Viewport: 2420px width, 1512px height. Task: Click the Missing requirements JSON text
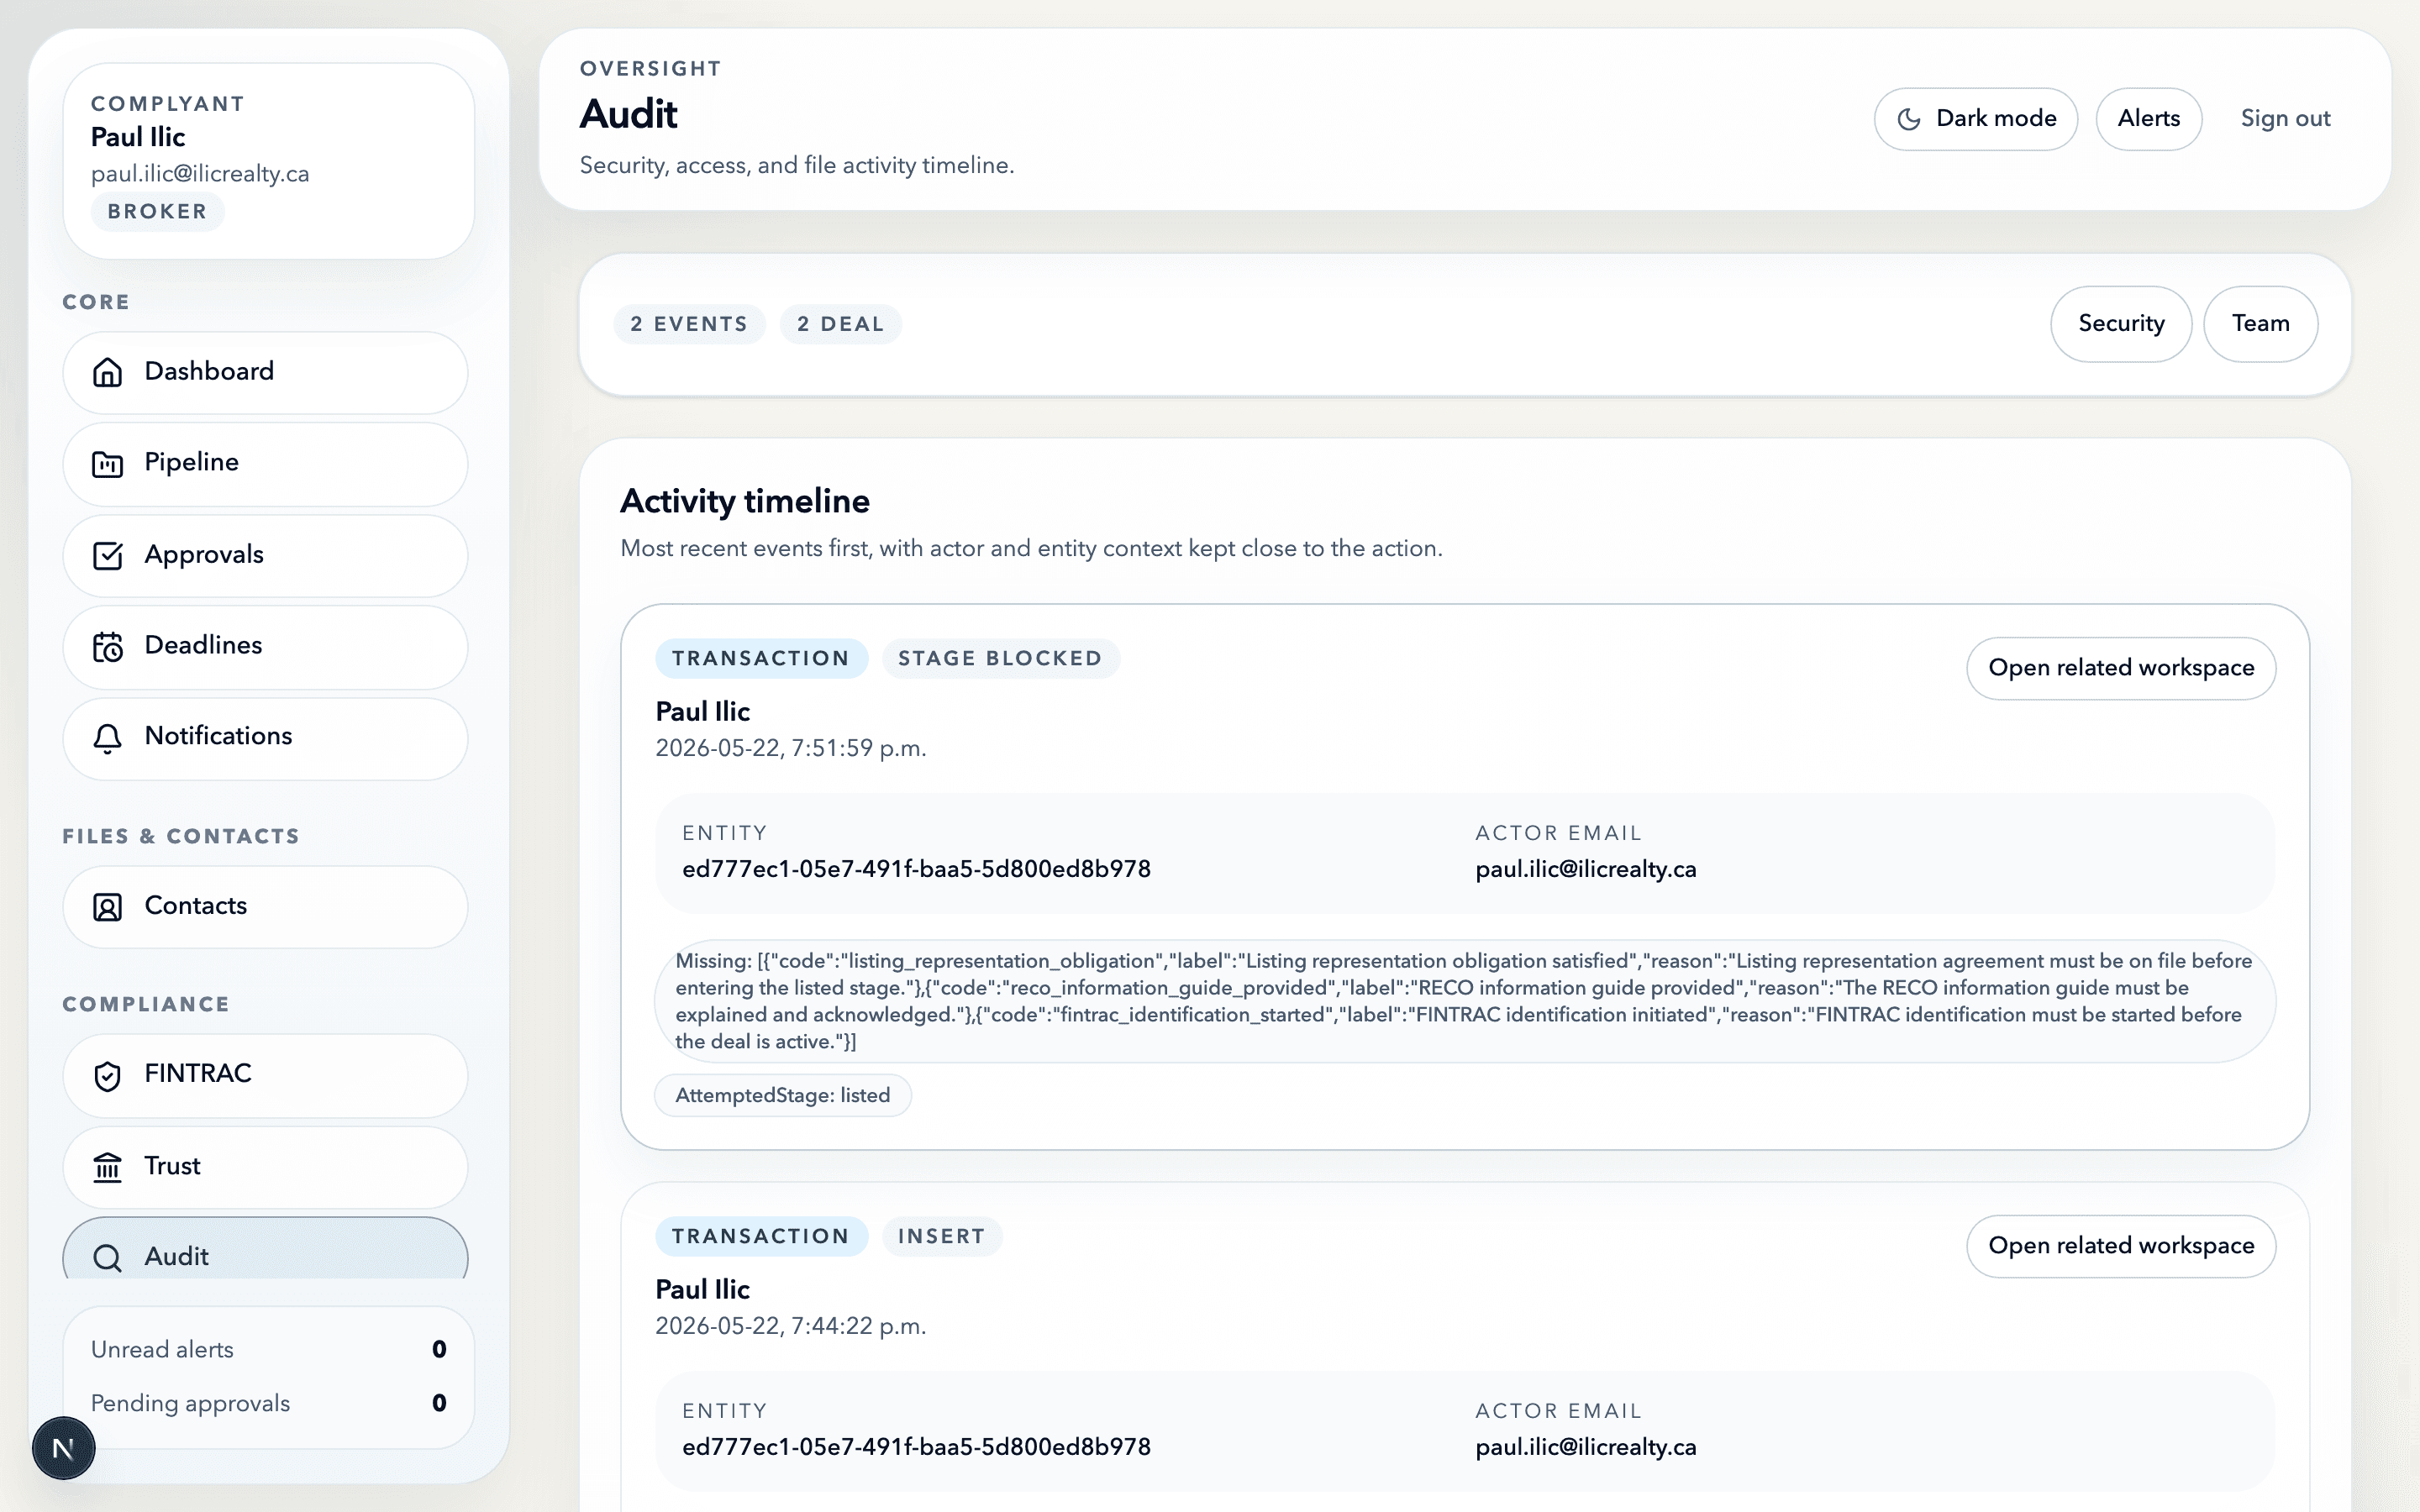[x=1464, y=1001]
